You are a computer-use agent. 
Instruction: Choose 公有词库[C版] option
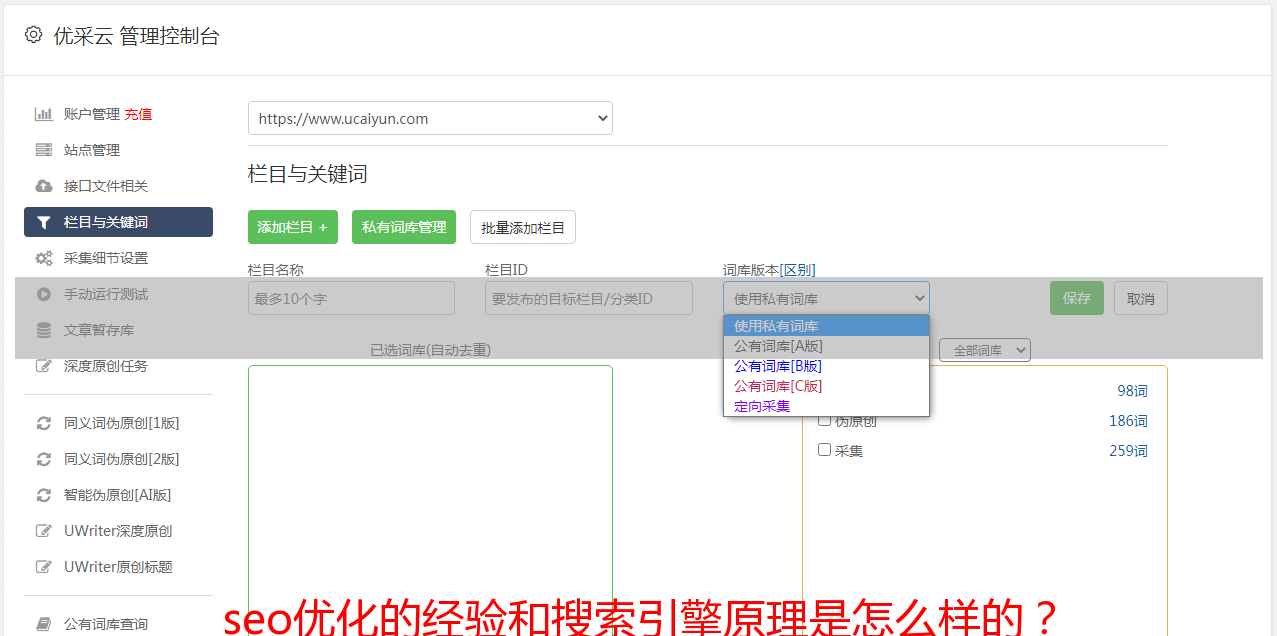[x=826, y=386]
